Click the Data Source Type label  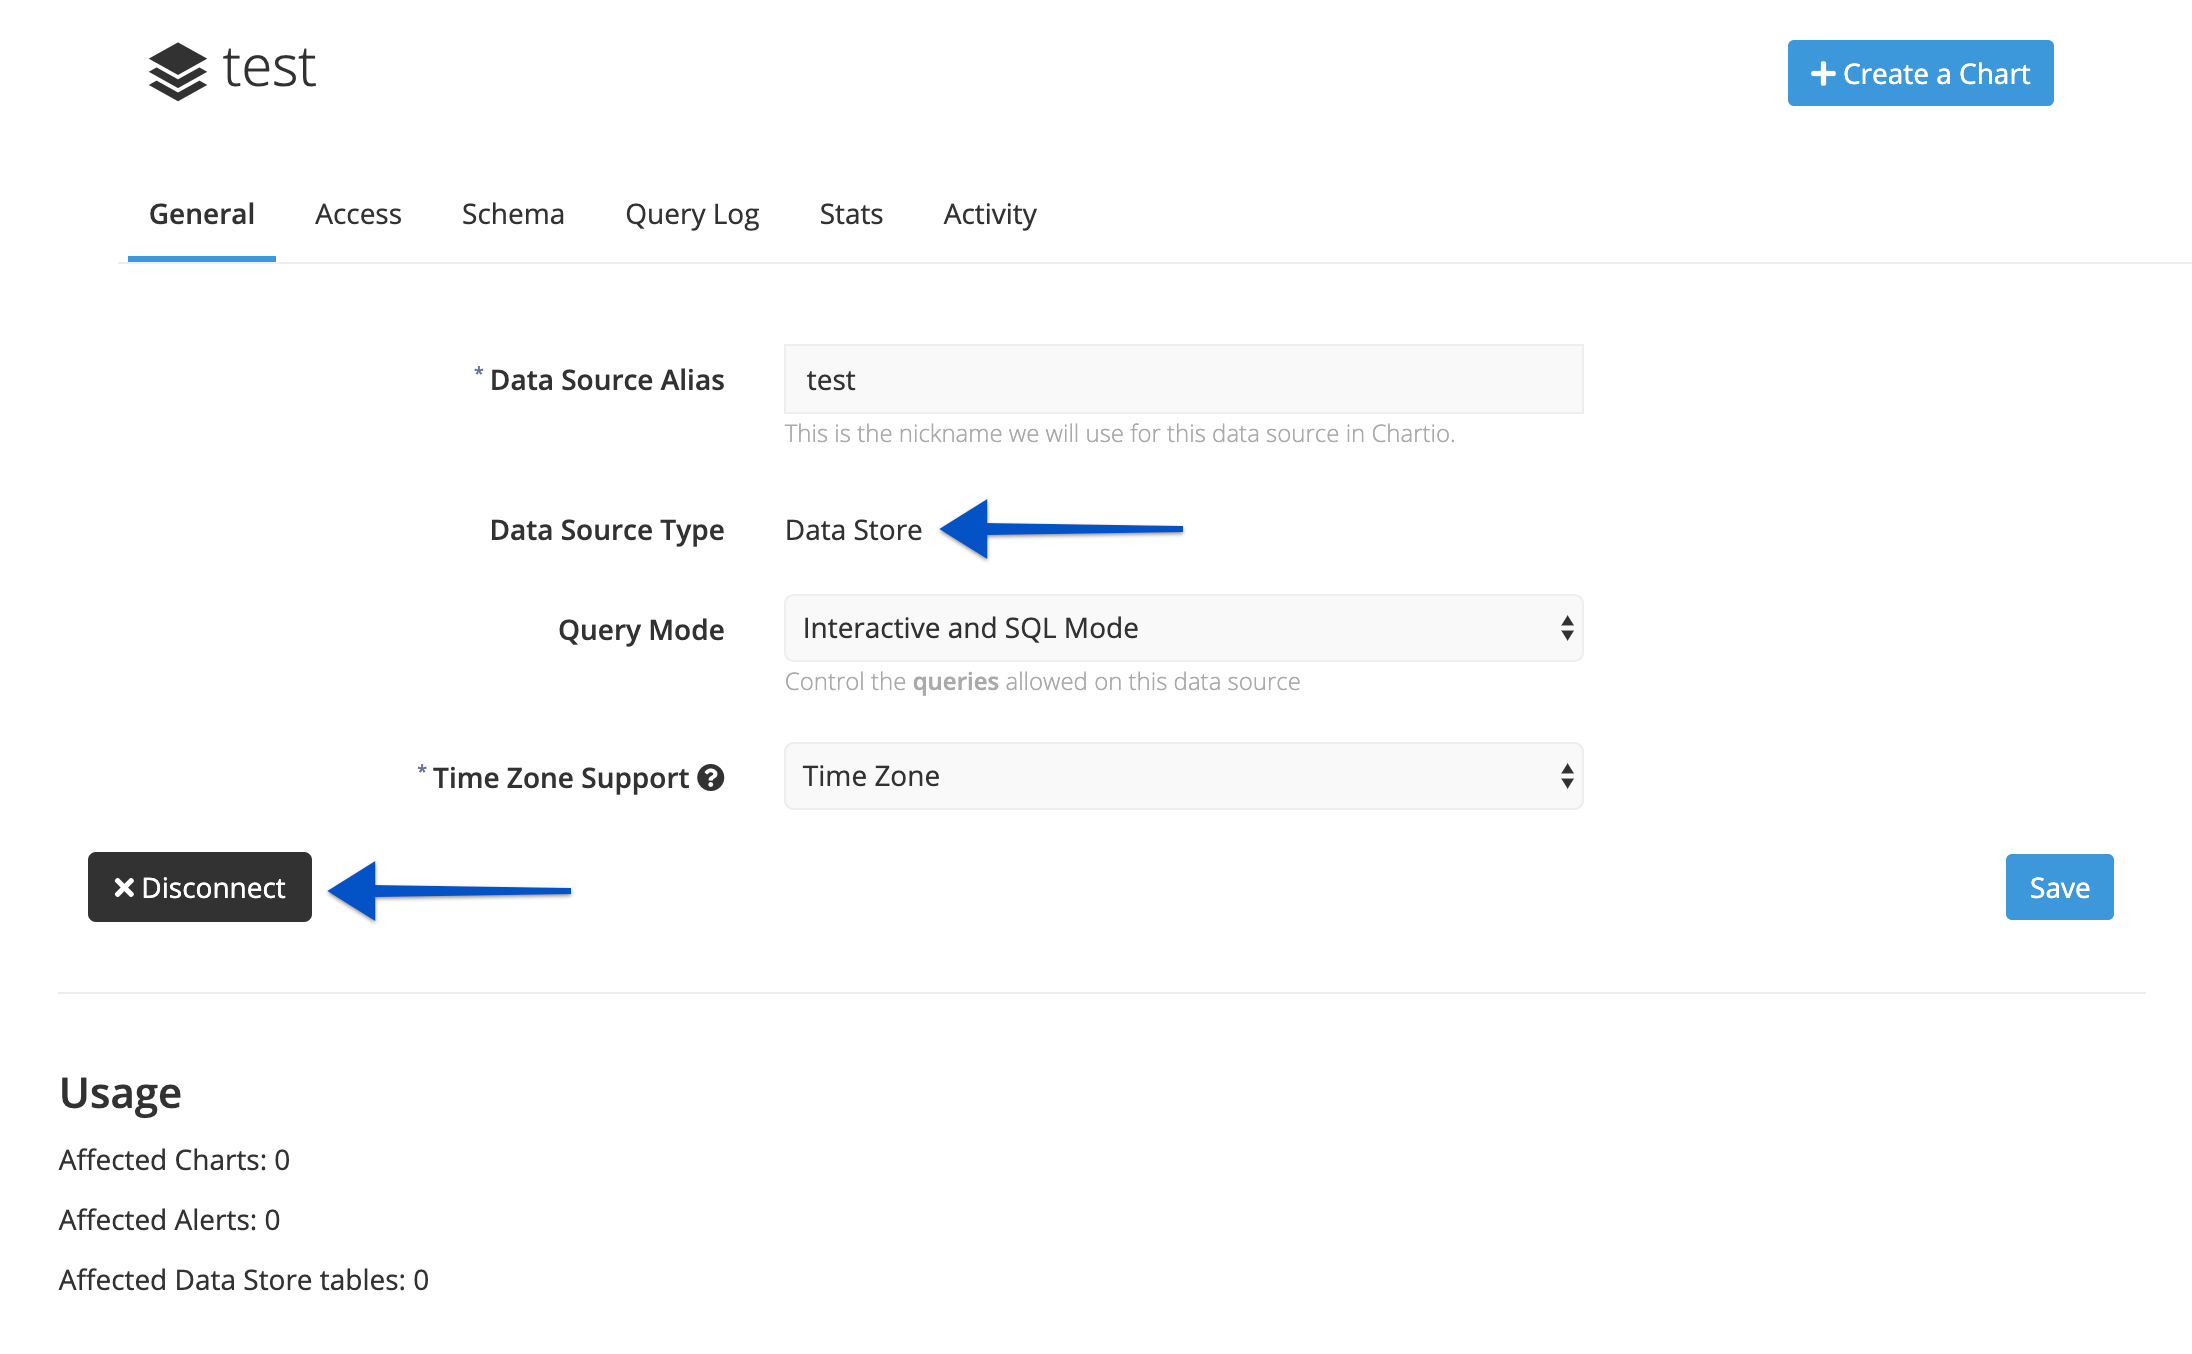coord(607,530)
